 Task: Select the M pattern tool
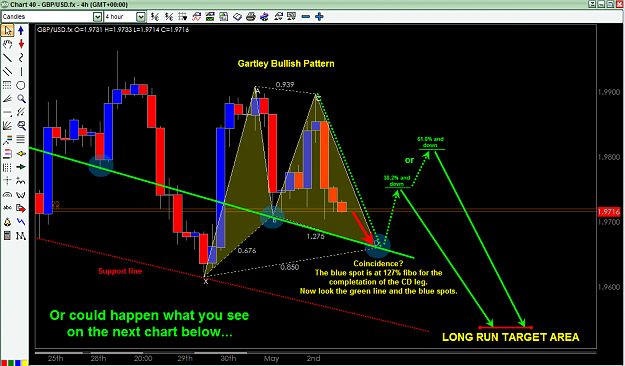[21, 236]
